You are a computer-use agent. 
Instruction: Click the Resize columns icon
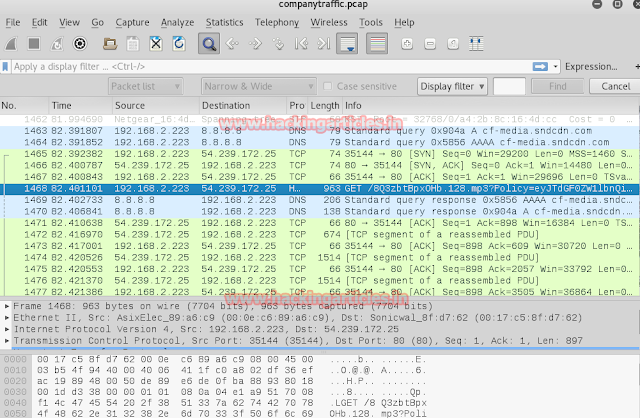[476, 44]
